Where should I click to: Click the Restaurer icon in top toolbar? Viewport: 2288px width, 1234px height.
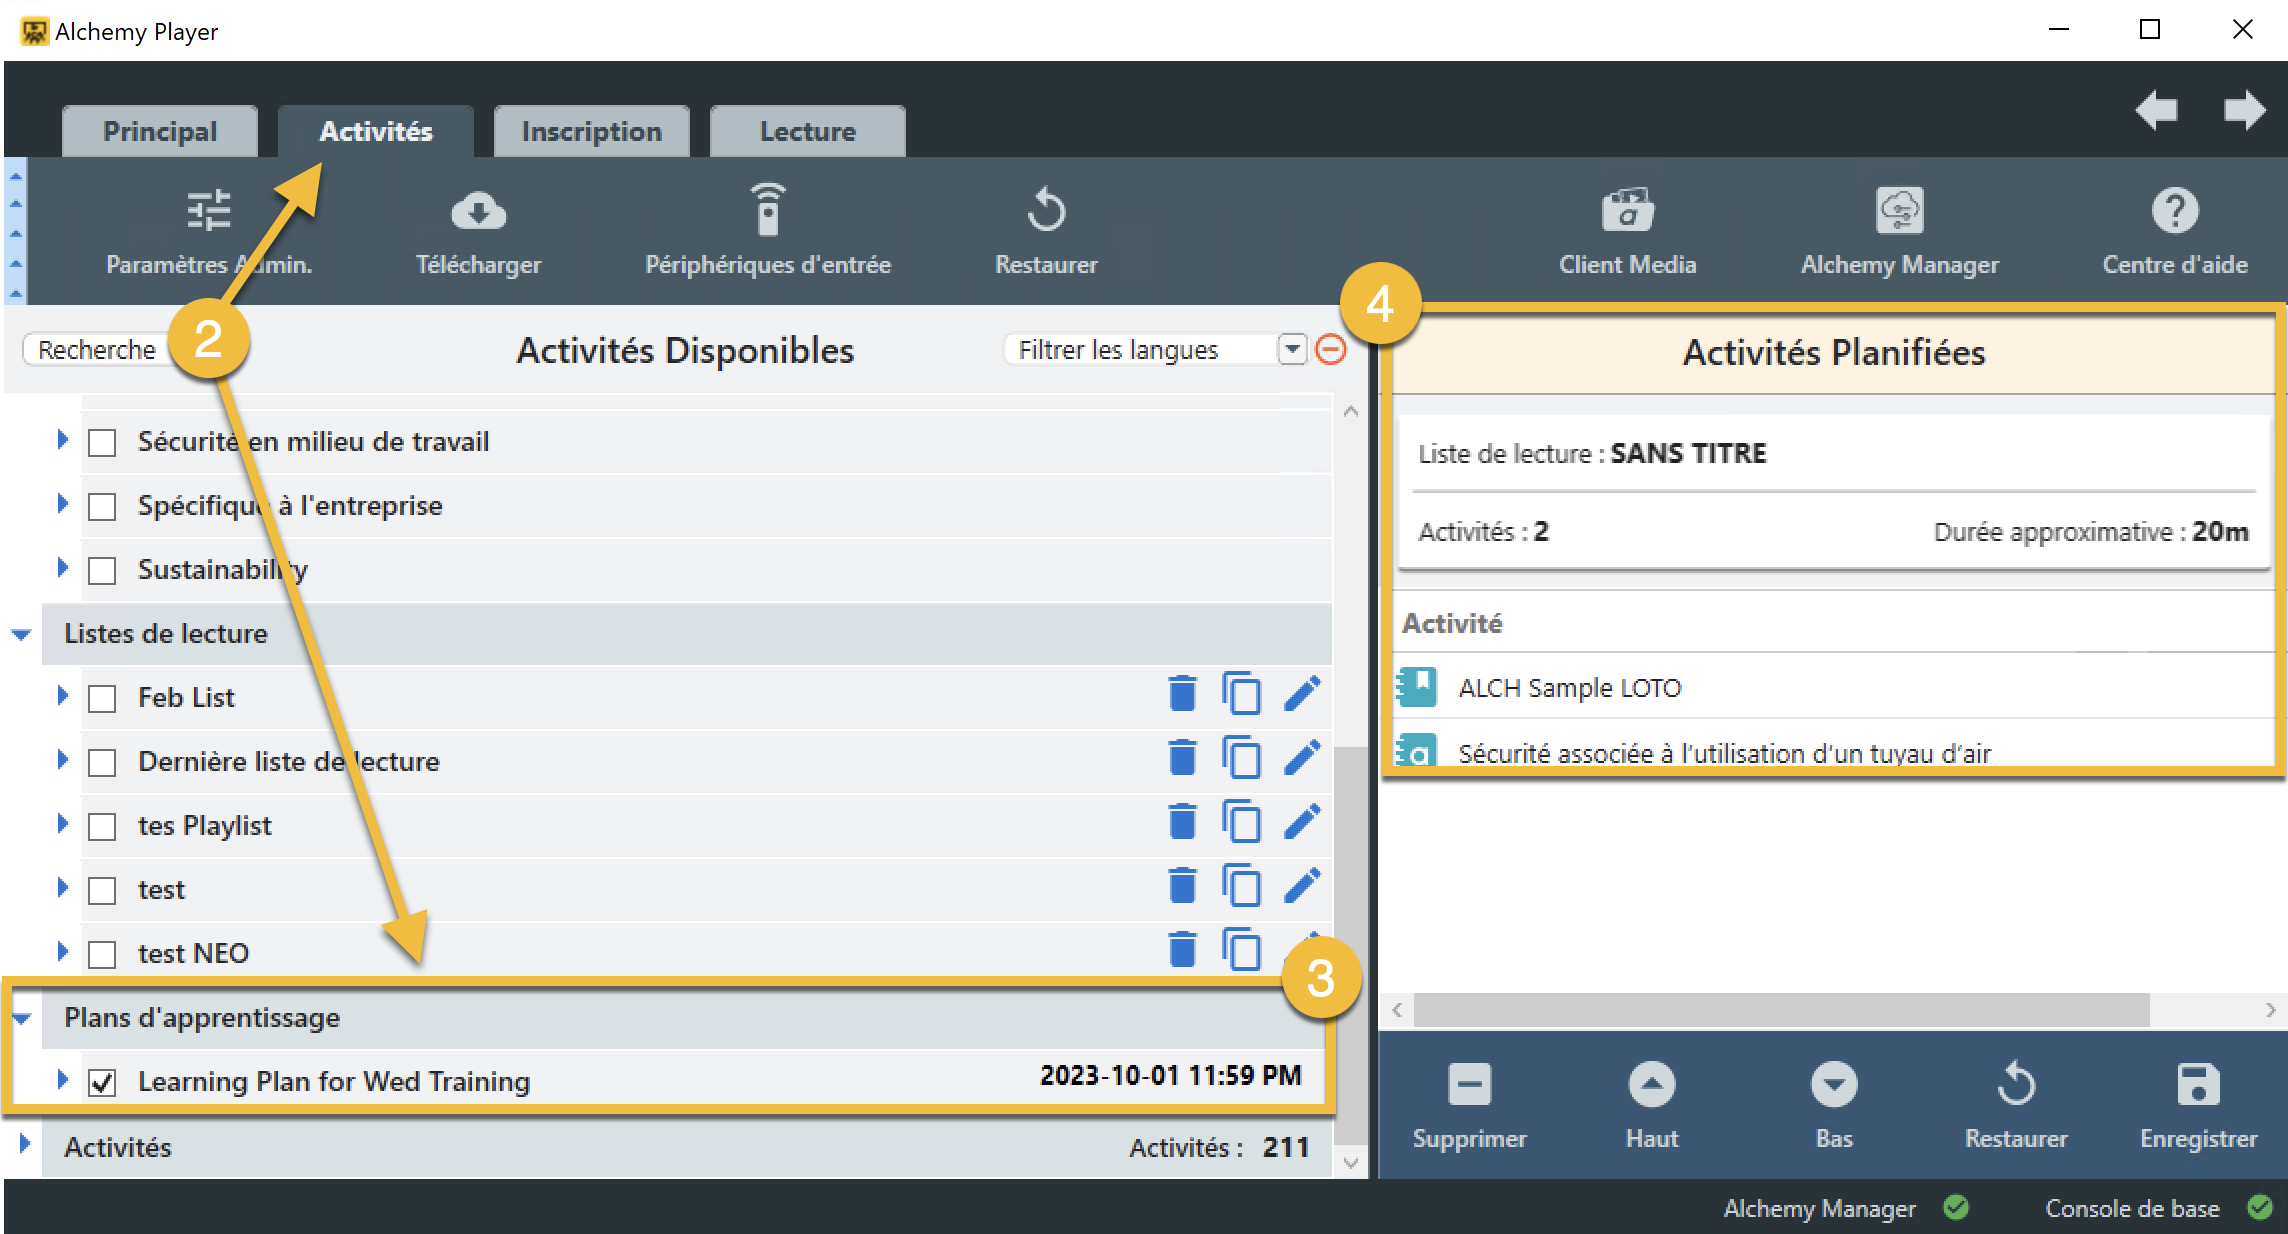coord(1046,210)
